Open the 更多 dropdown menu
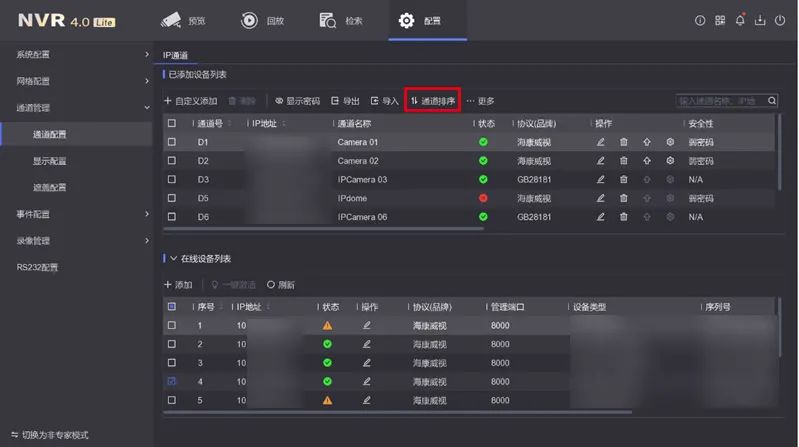 tap(481, 101)
